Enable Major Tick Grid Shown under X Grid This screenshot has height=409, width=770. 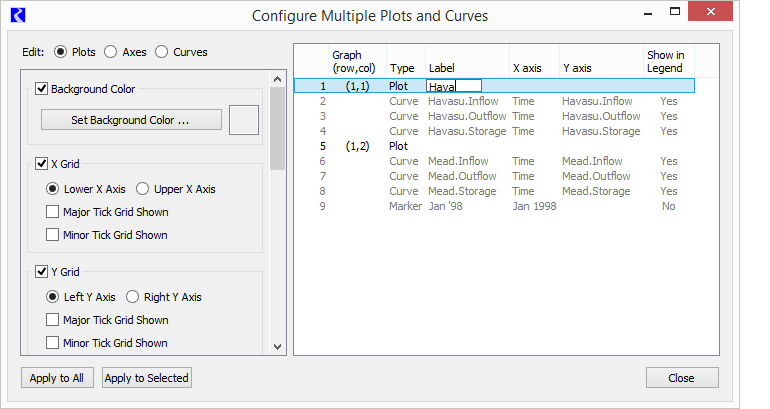pos(52,212)
